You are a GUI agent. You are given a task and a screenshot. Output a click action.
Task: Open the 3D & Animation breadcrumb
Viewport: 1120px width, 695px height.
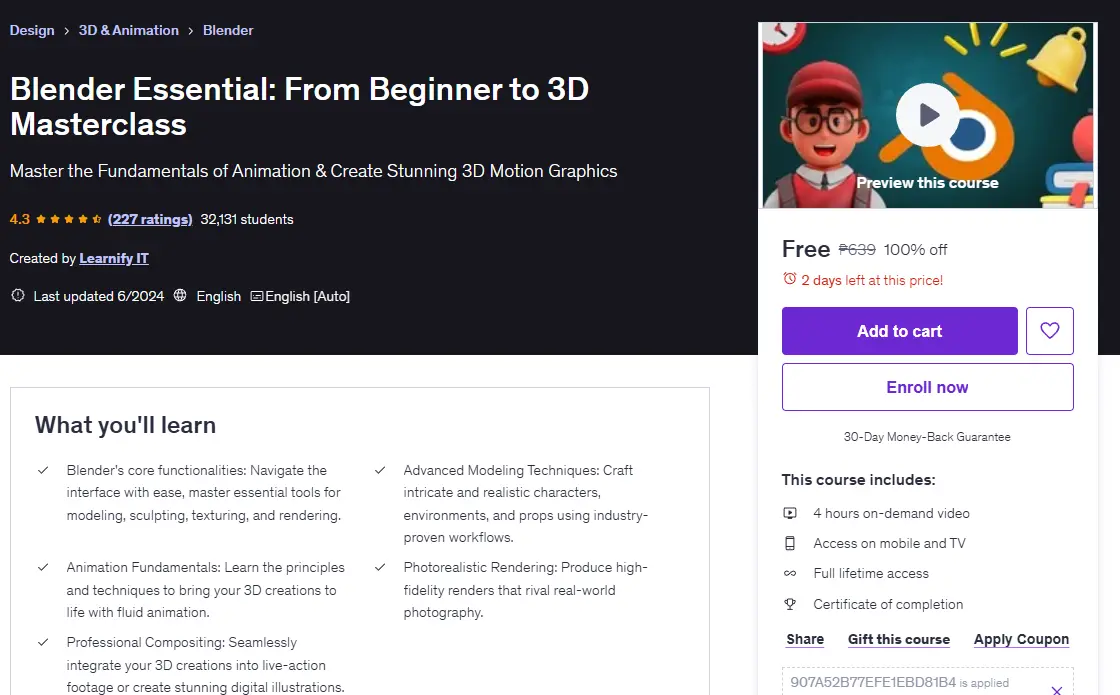[129, 30]
